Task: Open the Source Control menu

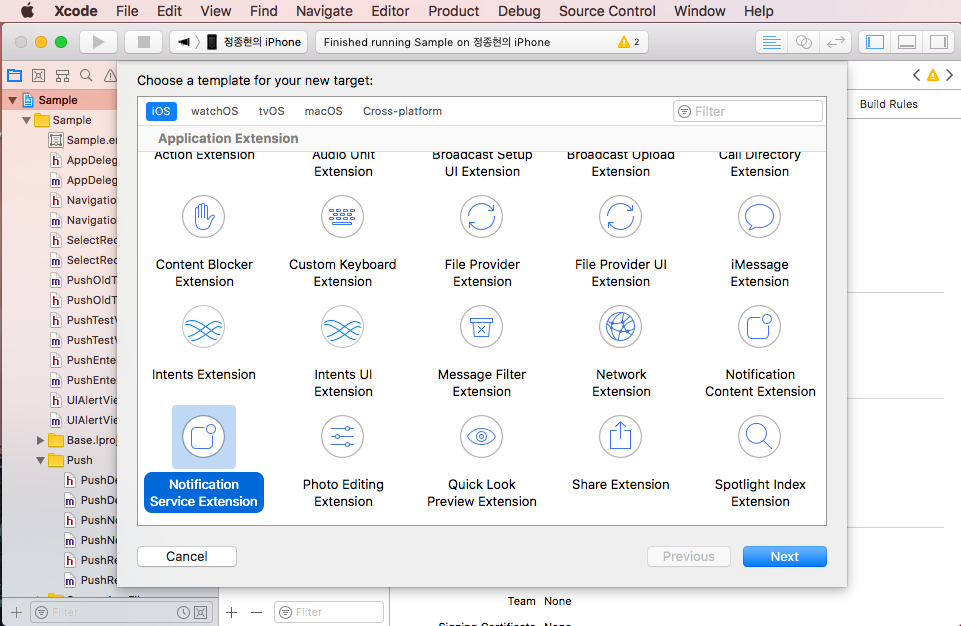Action: tap(607, 11)
